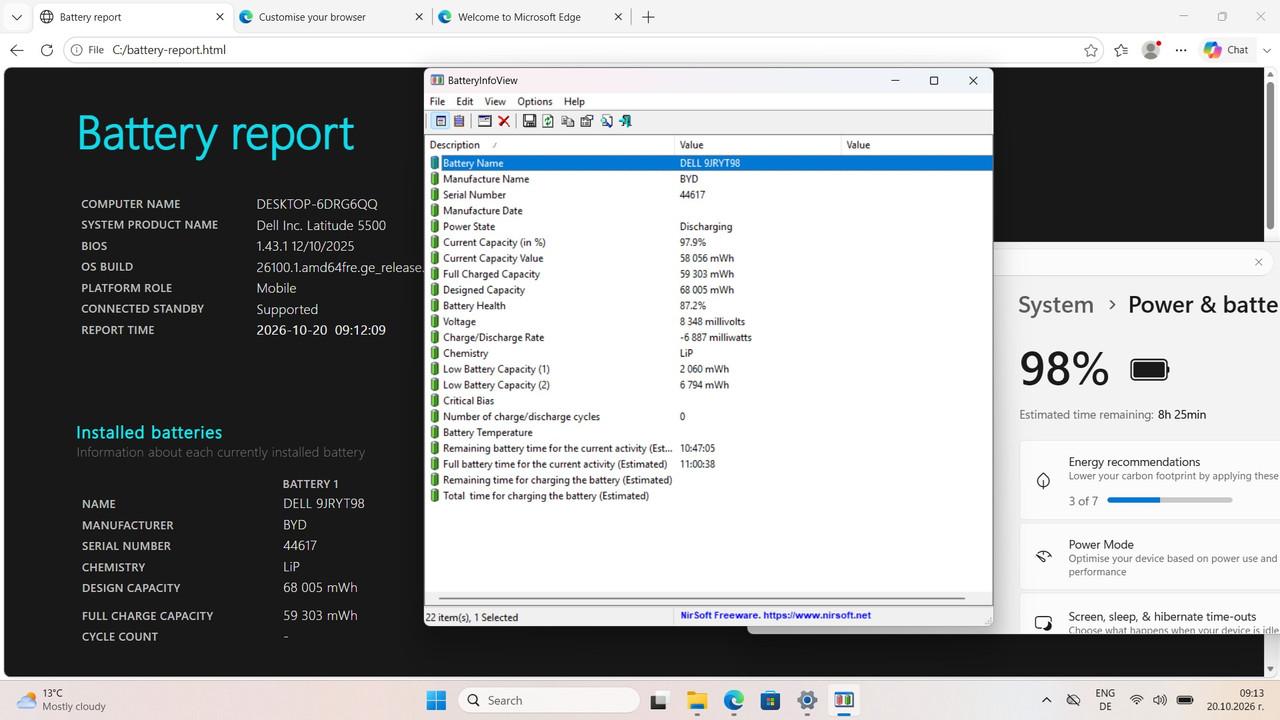Click the Exit door toolbar icon

point(625,121)
